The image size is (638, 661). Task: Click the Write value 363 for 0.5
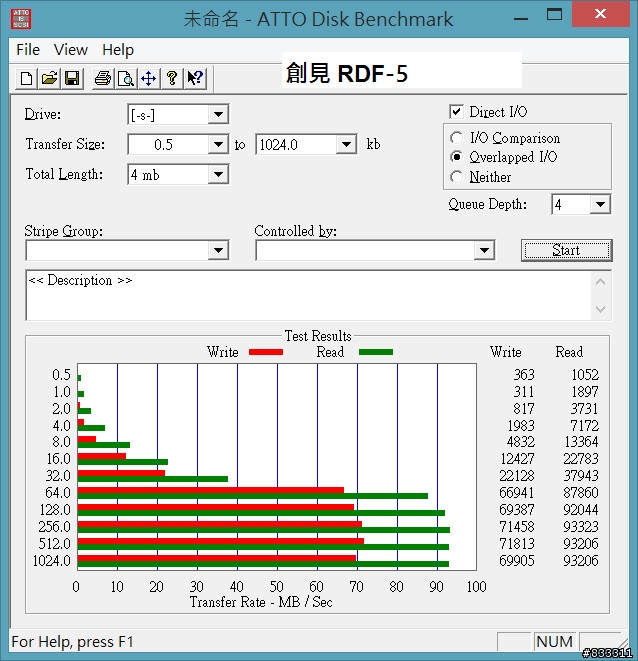[x=524, y=375]
